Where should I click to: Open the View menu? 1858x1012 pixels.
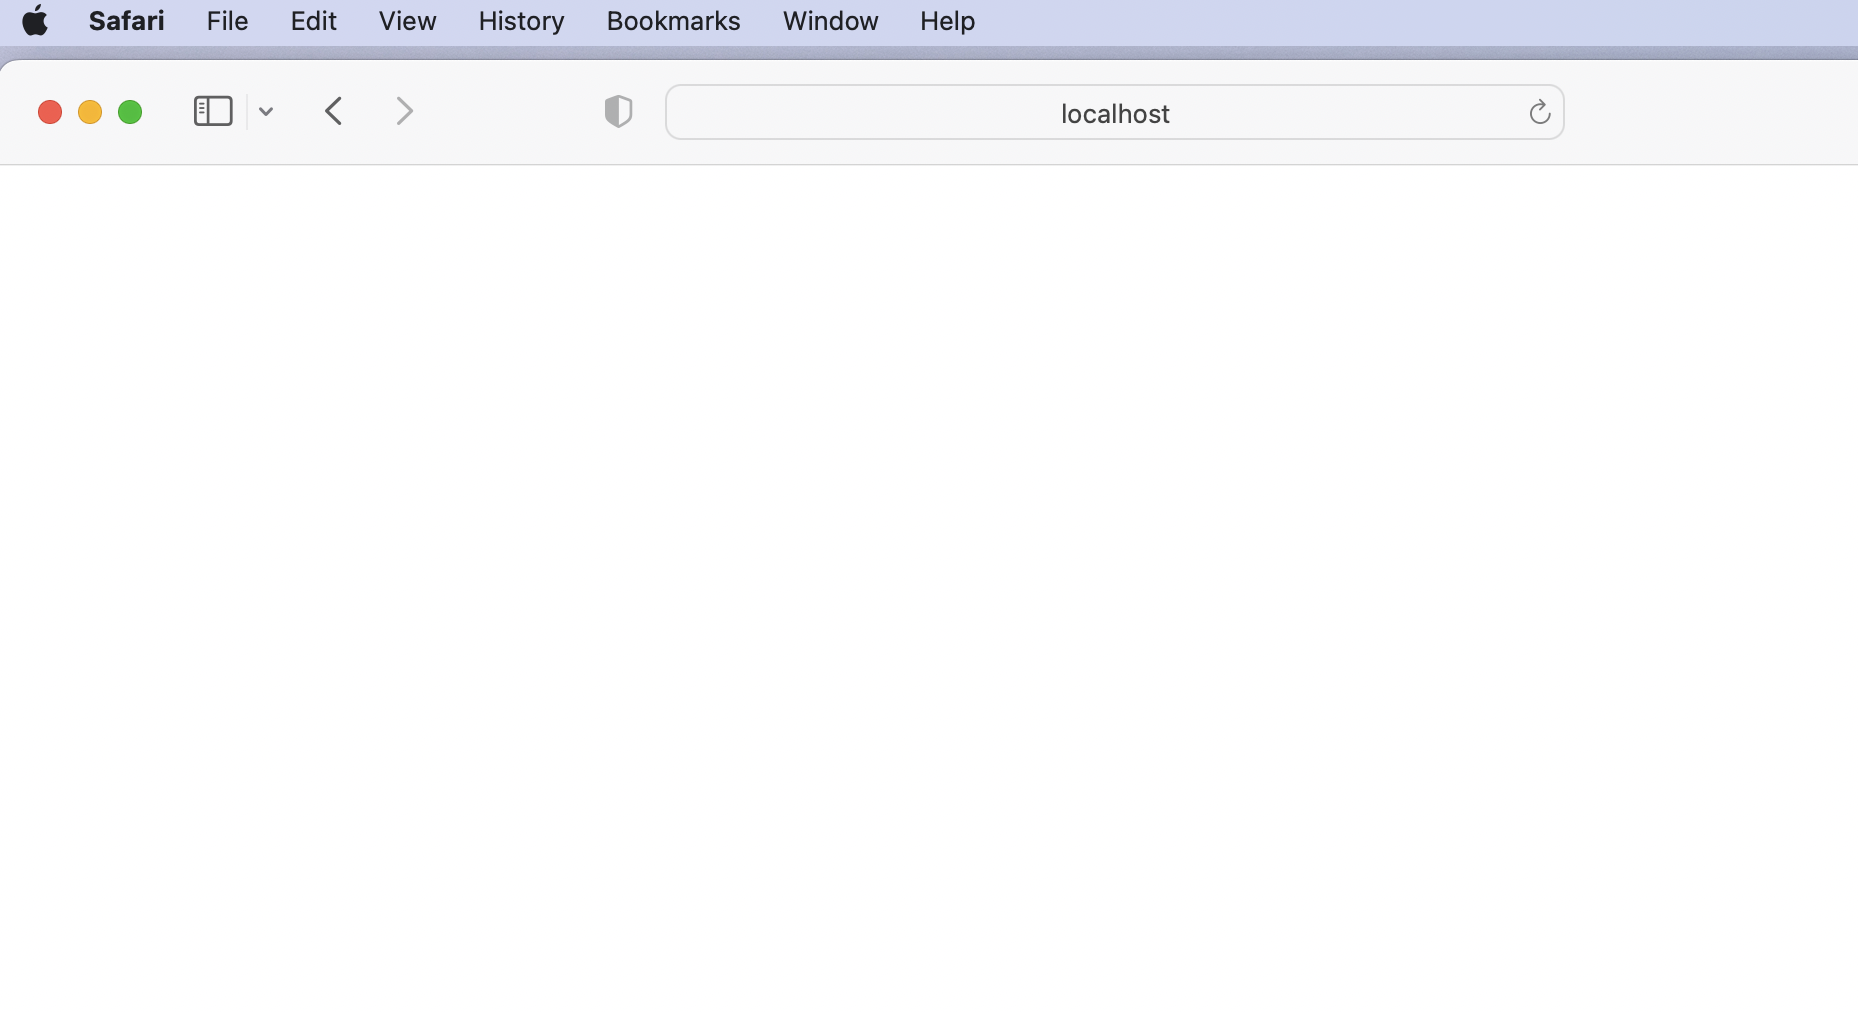pyautogui.click(x=407, y=21)
